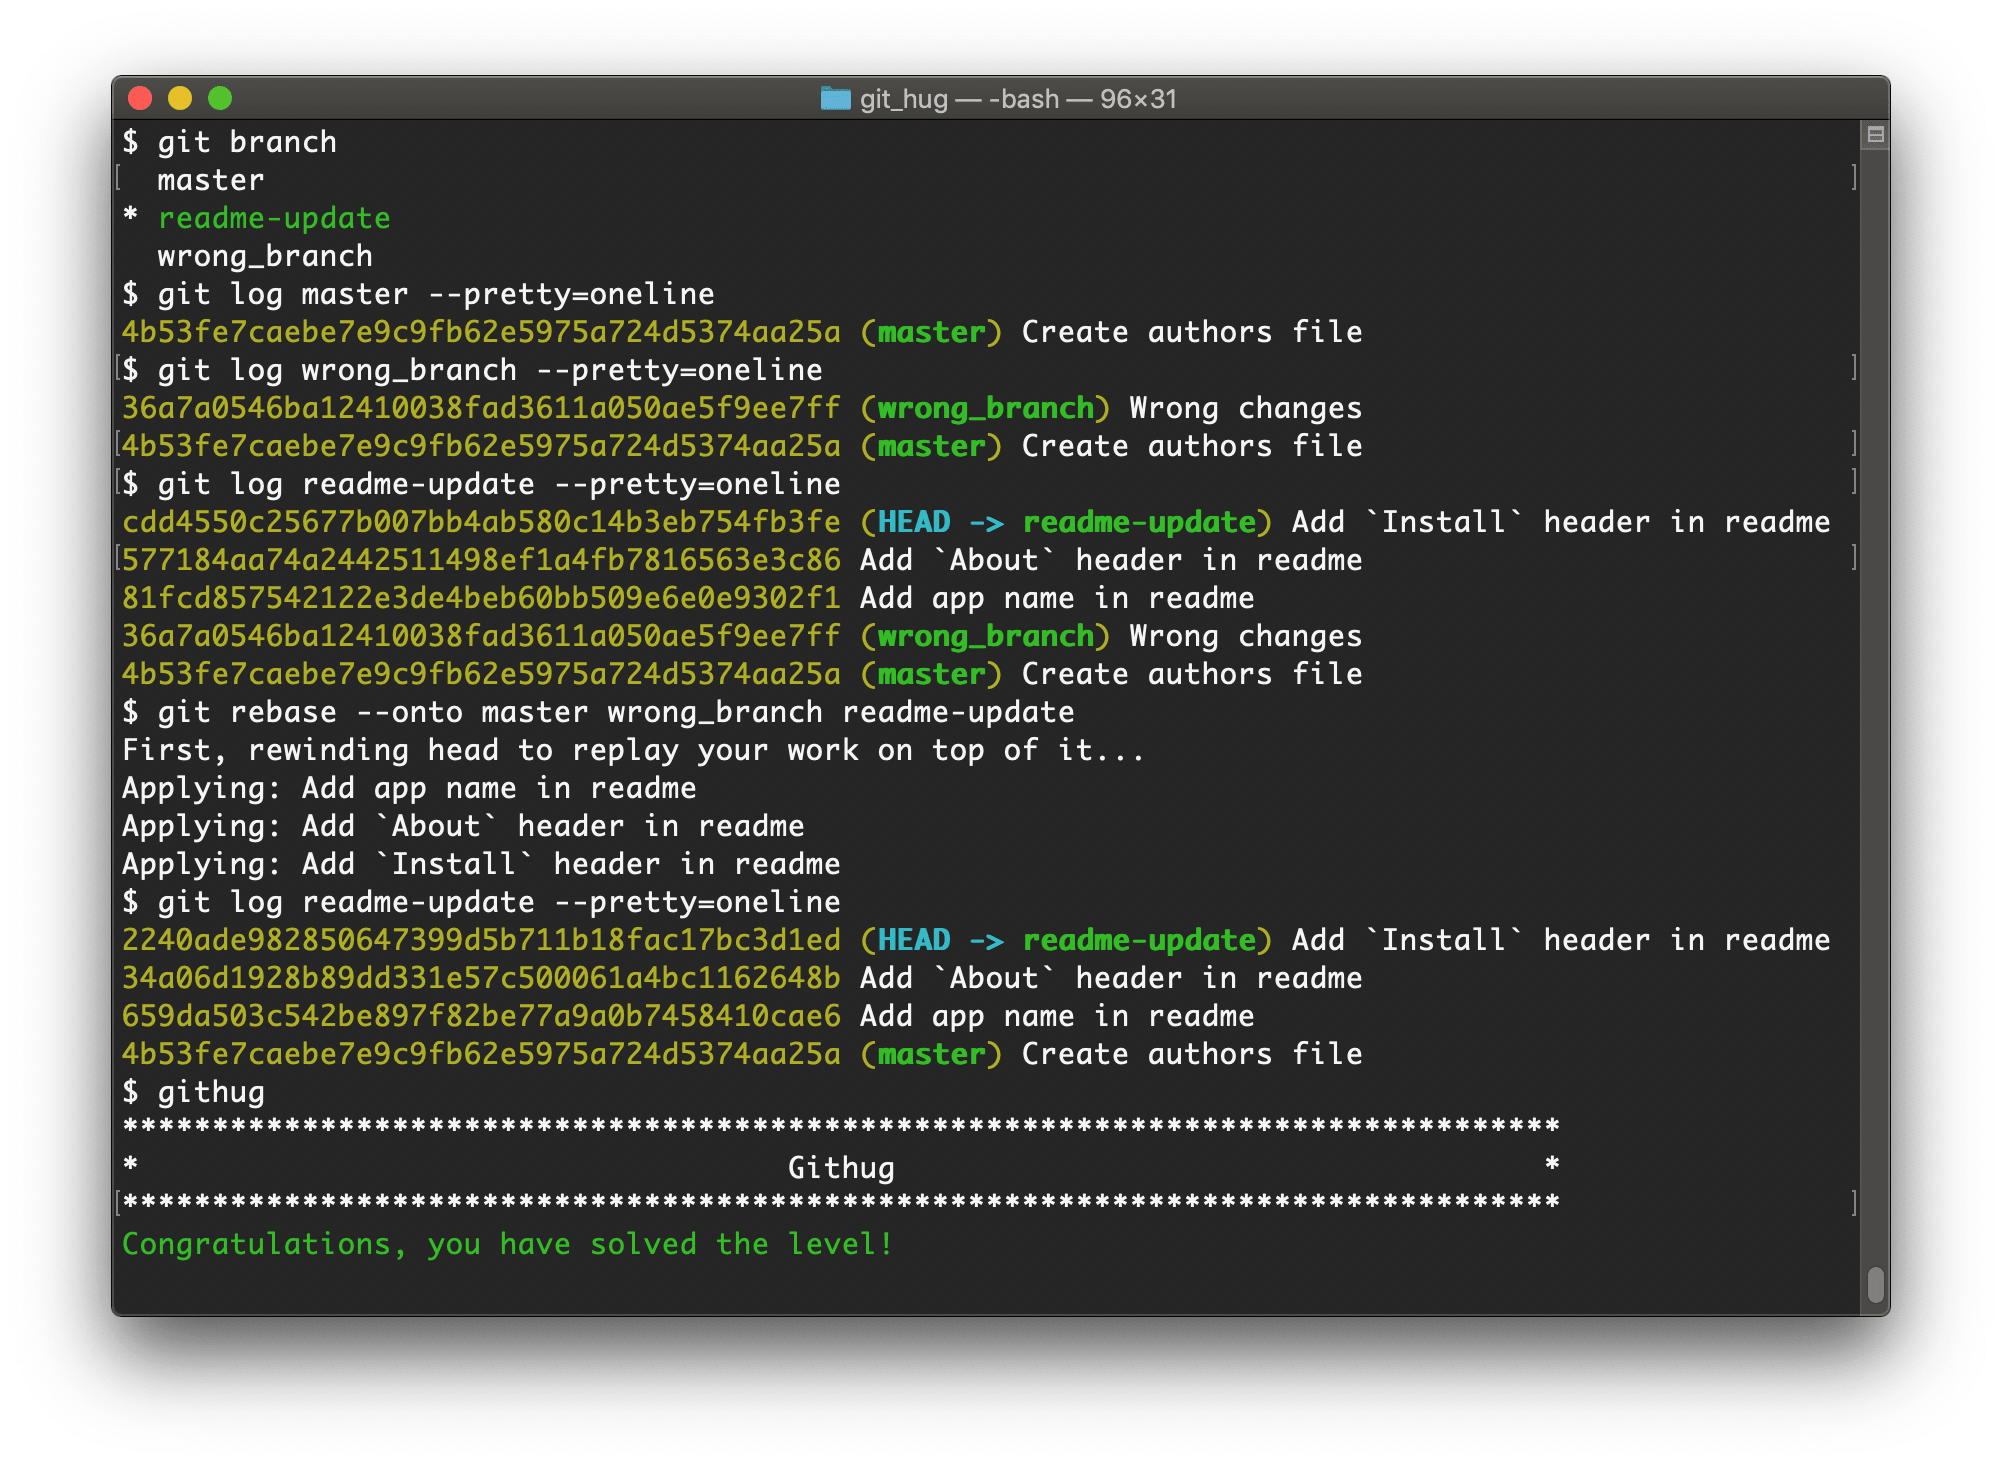The height and width of the screenshot is (1464, 2002).
Task: Zoom the terminal with green button
Action: tap(220, 98)
